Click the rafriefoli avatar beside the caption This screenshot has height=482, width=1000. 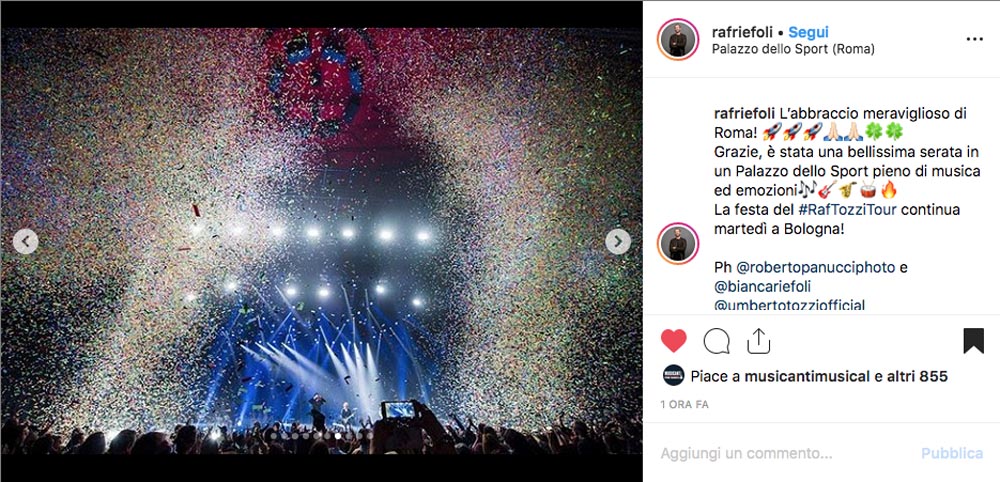(x=678, y=244)
